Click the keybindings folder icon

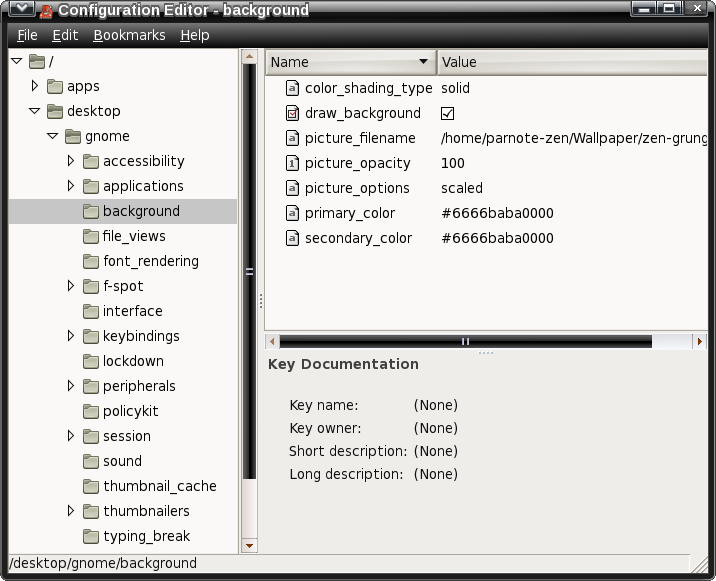[x=91, y=336]
